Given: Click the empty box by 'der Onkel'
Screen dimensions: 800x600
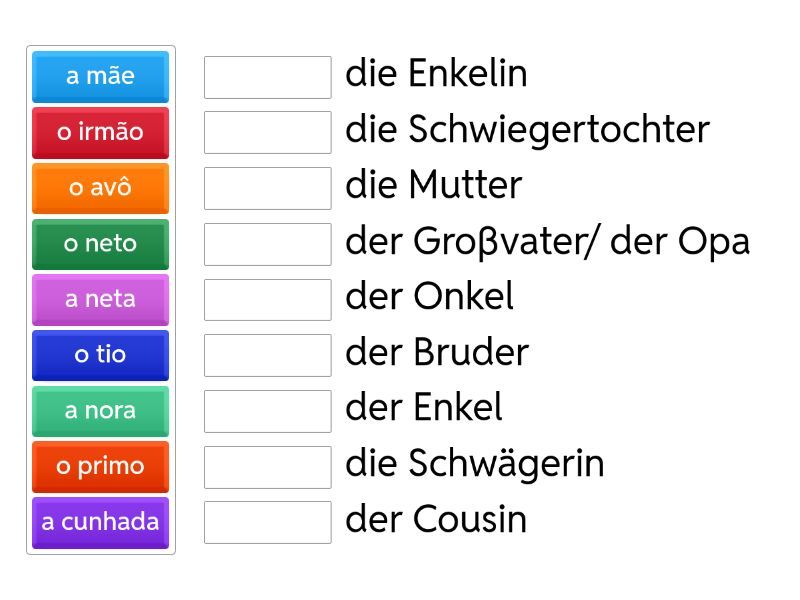Looking at the screenshot, I should [267, 299].
